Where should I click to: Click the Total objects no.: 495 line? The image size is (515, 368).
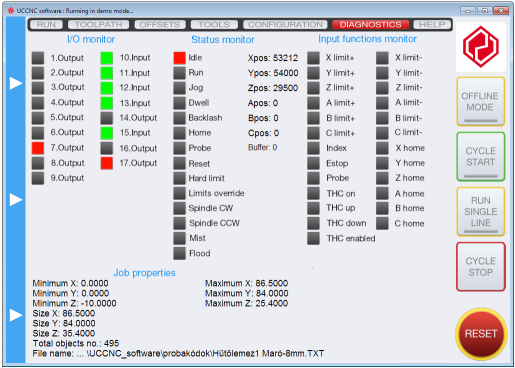tap(76, 343)
